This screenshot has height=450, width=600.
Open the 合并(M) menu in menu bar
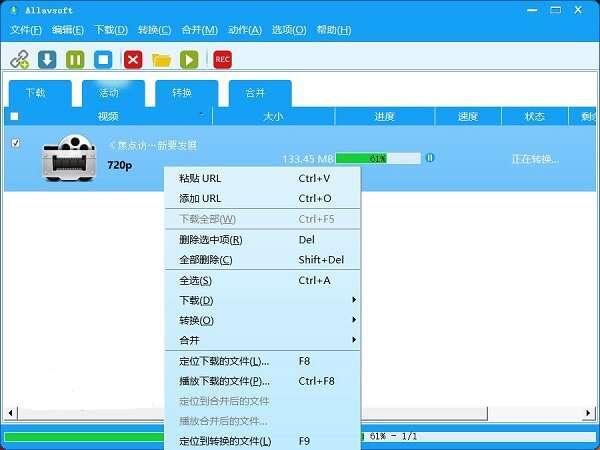click(x=199, y=30)
